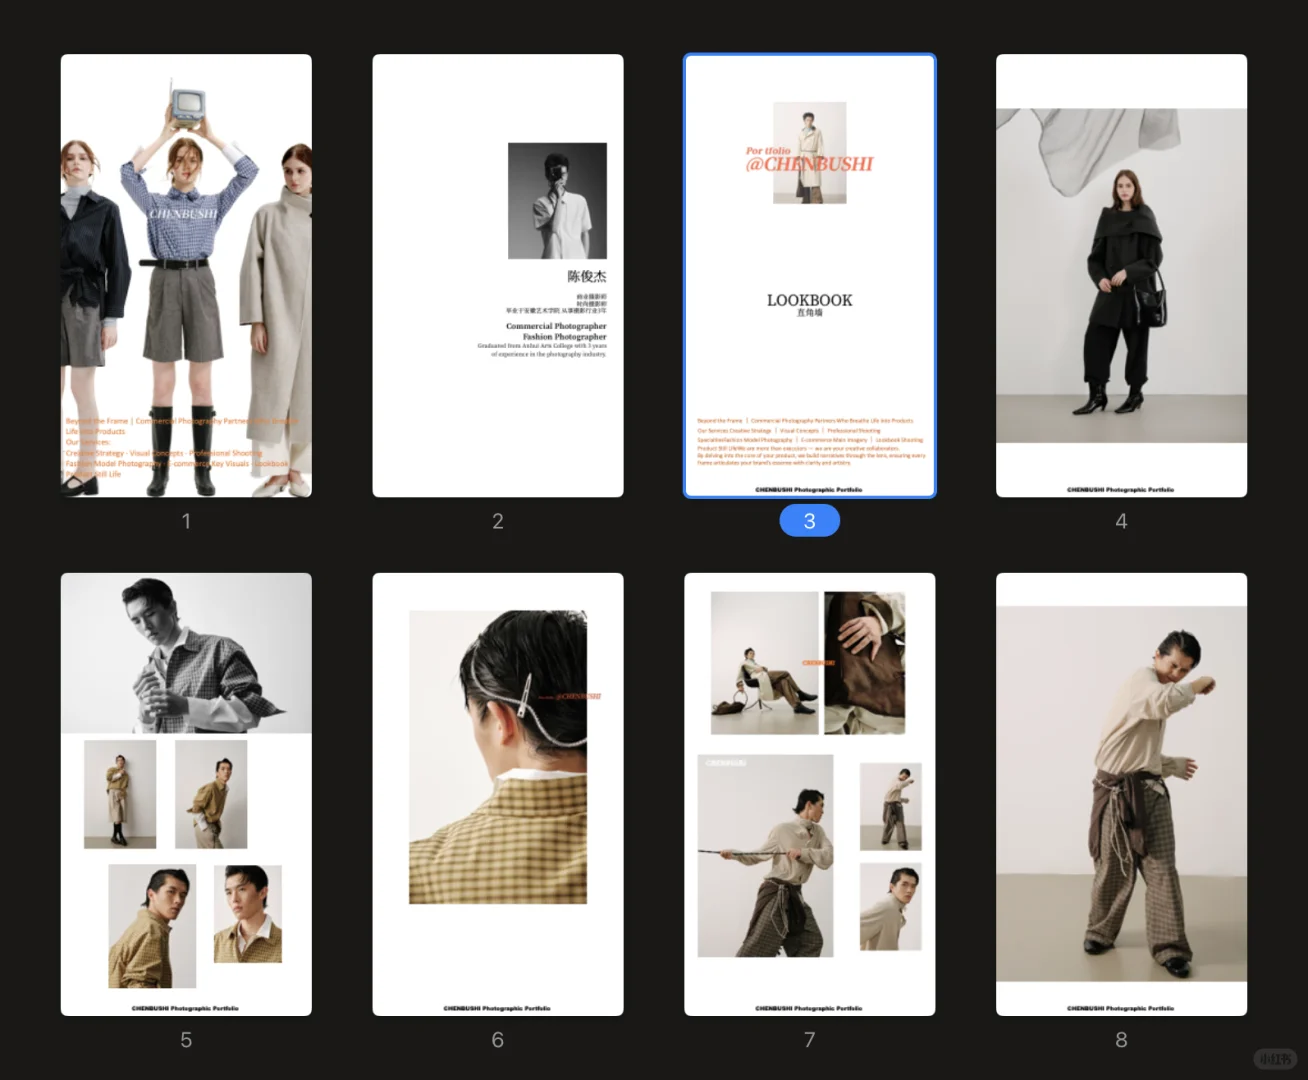Click the highlighted page number 3 badge
Screen dimensions: 1308x1080
click(810, 521)
